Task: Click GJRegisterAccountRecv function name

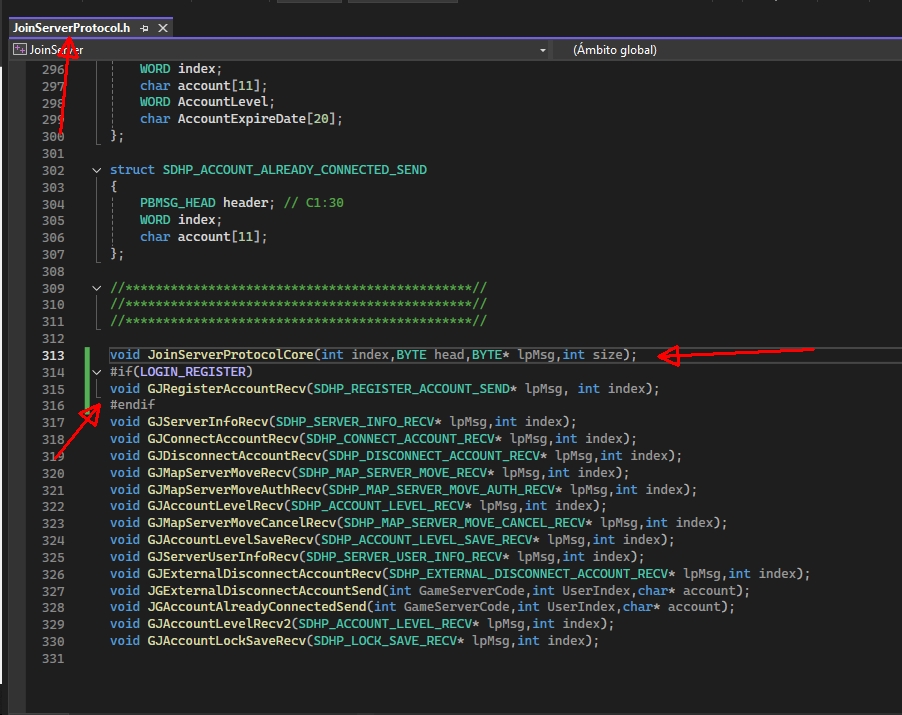Action: pos(227,389)
